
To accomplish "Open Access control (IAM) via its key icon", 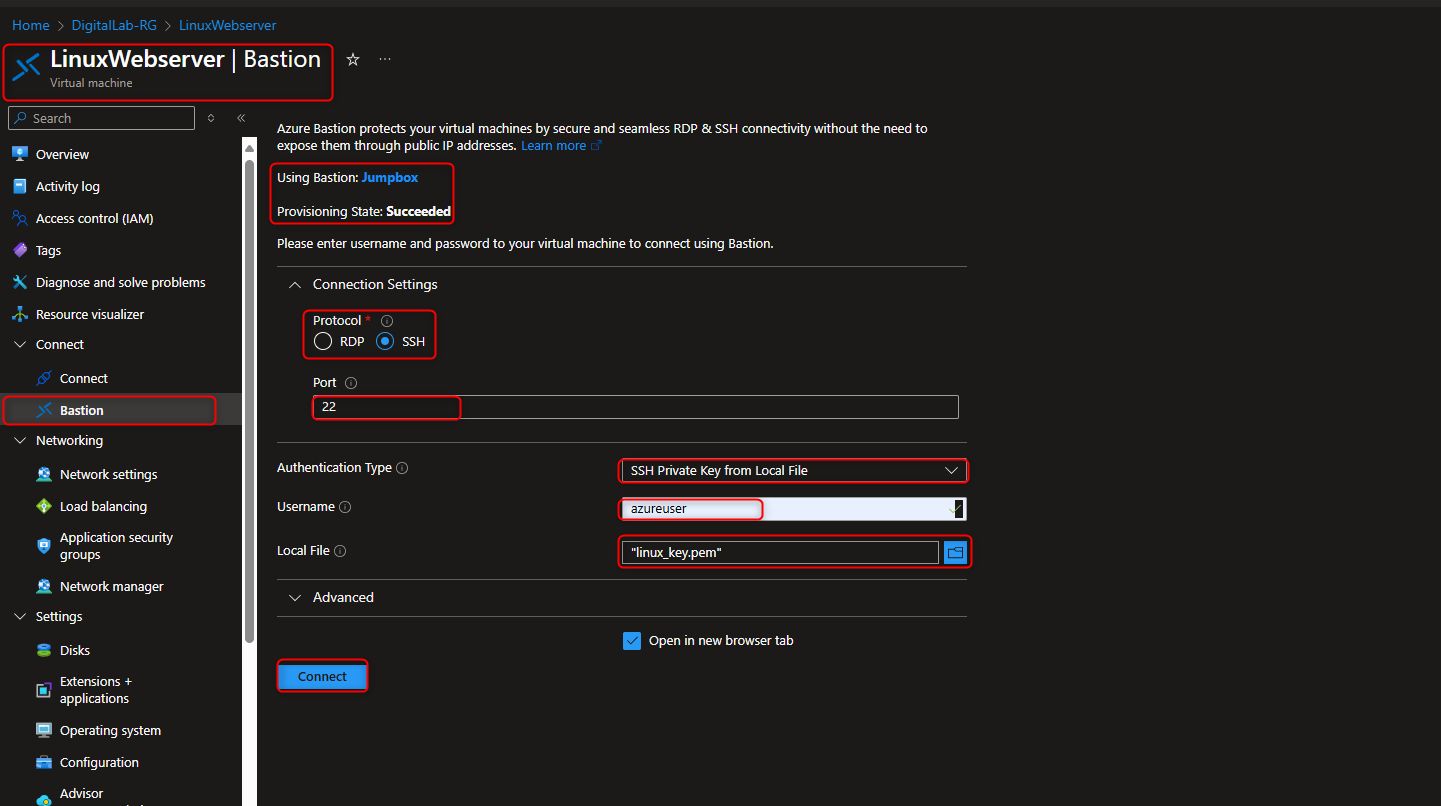I will click(x=22, y=218).
